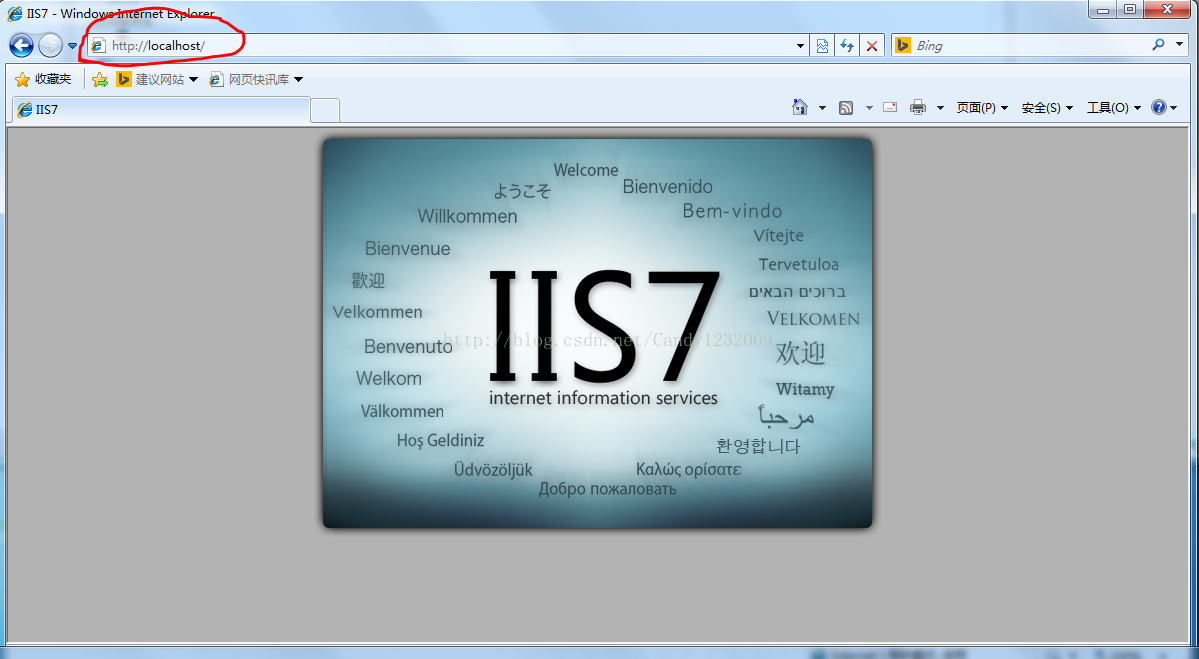
Task: Expand the Print options dropdown arrow
Action: tap(940, 108)
